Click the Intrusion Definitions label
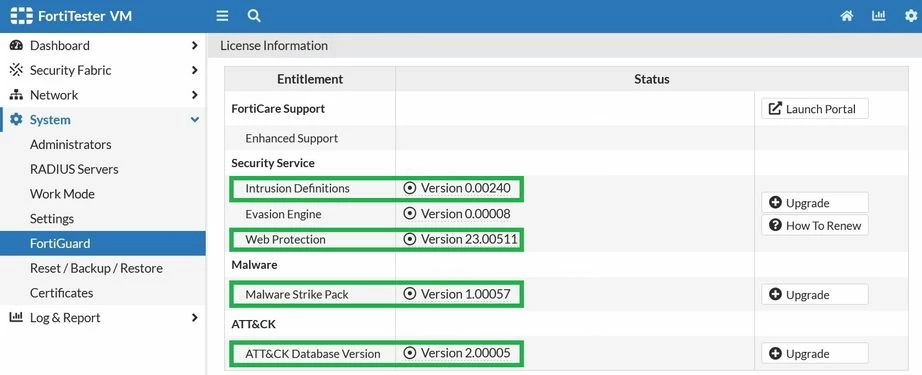 (298, 188)
